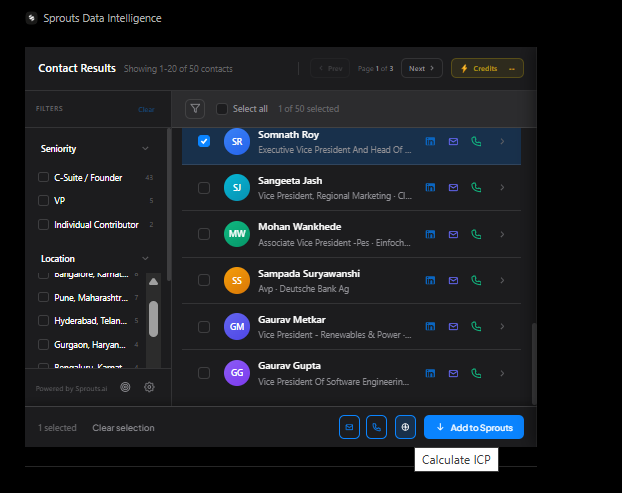Image resolution: width=622 pixels, height=493 pixels.
Task: Click the Sprouts Data Intelligence logo
Action: tap(31, 18)
